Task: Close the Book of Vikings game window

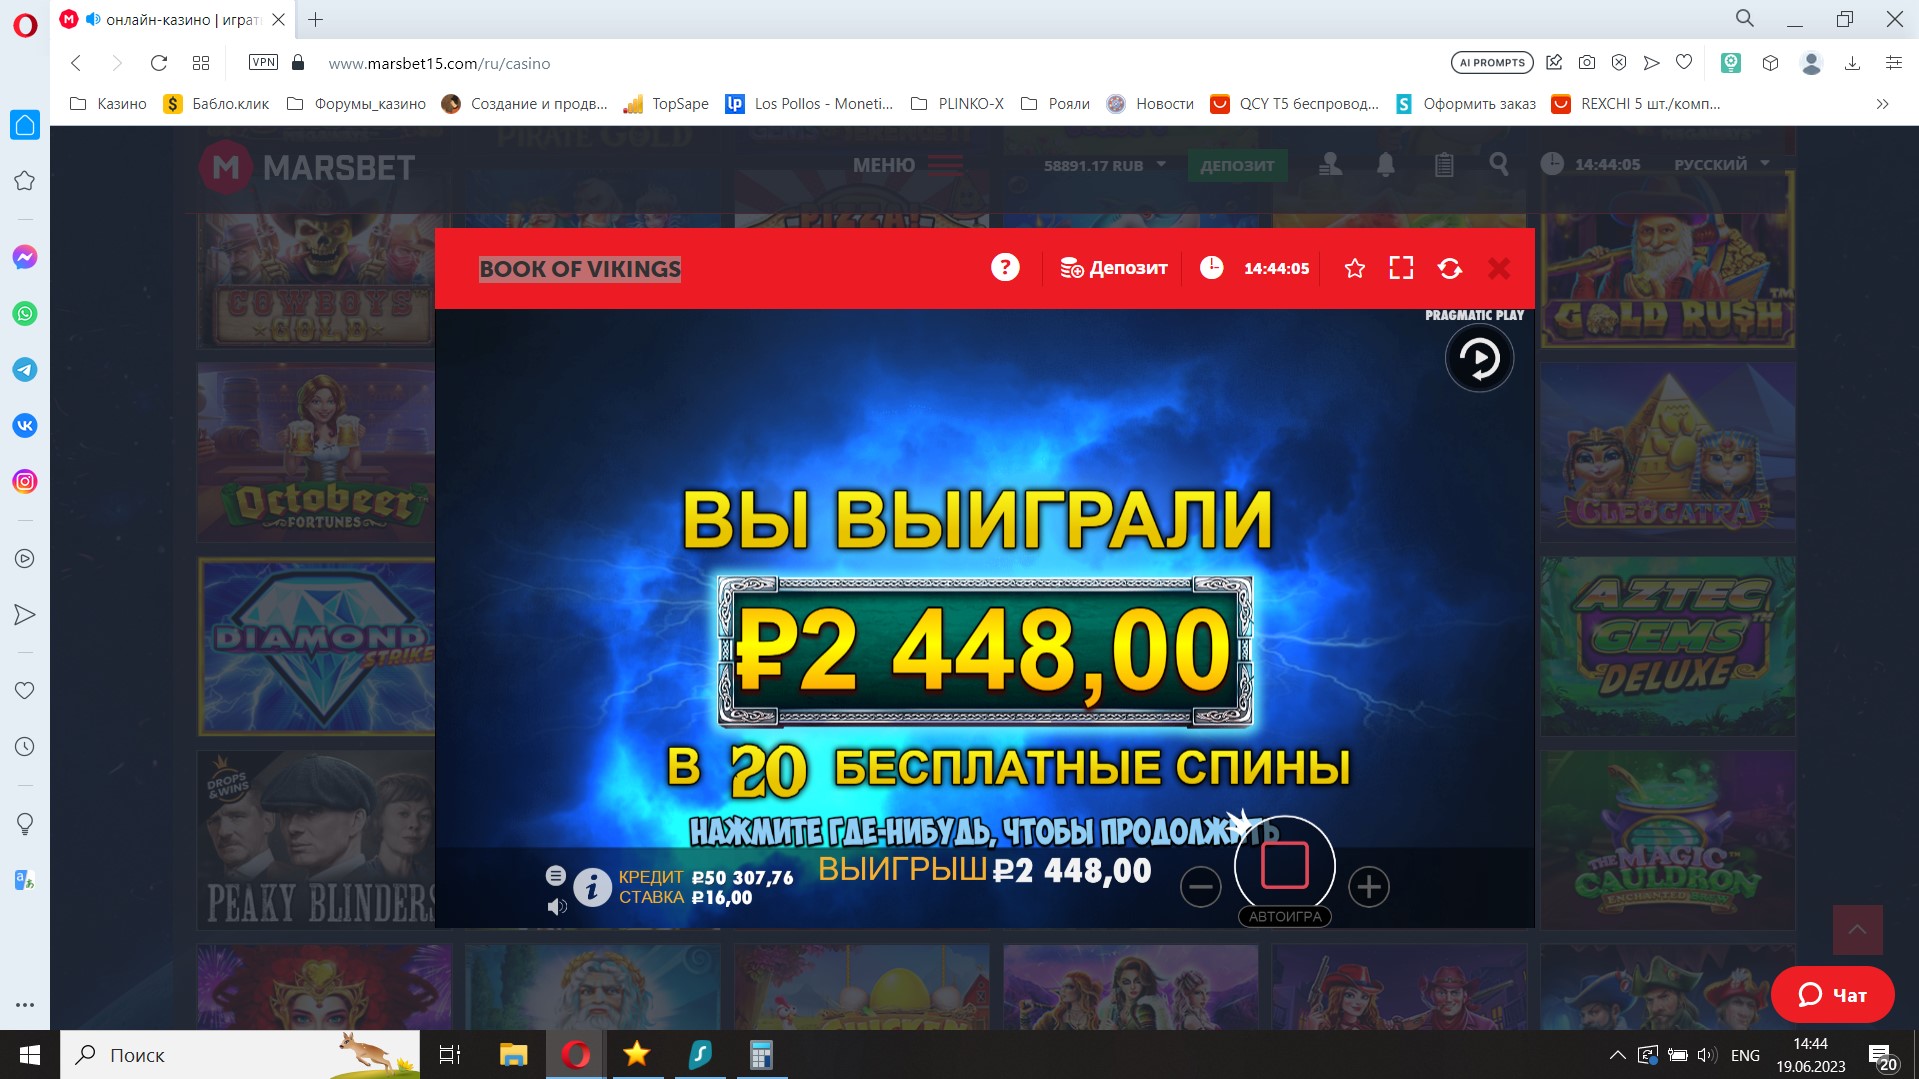Action: [1499, 268]
